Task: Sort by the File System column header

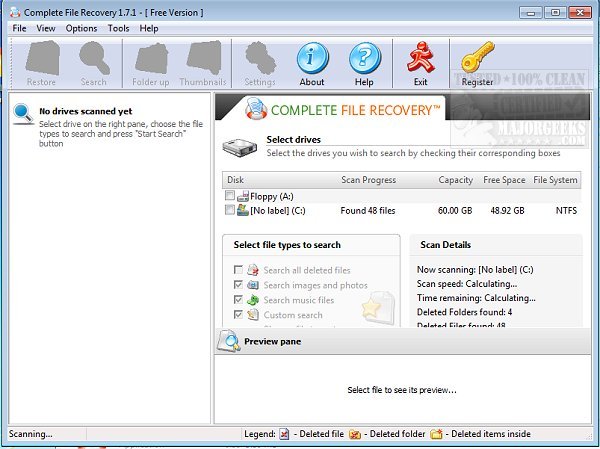Action: (x=555, y=180)
